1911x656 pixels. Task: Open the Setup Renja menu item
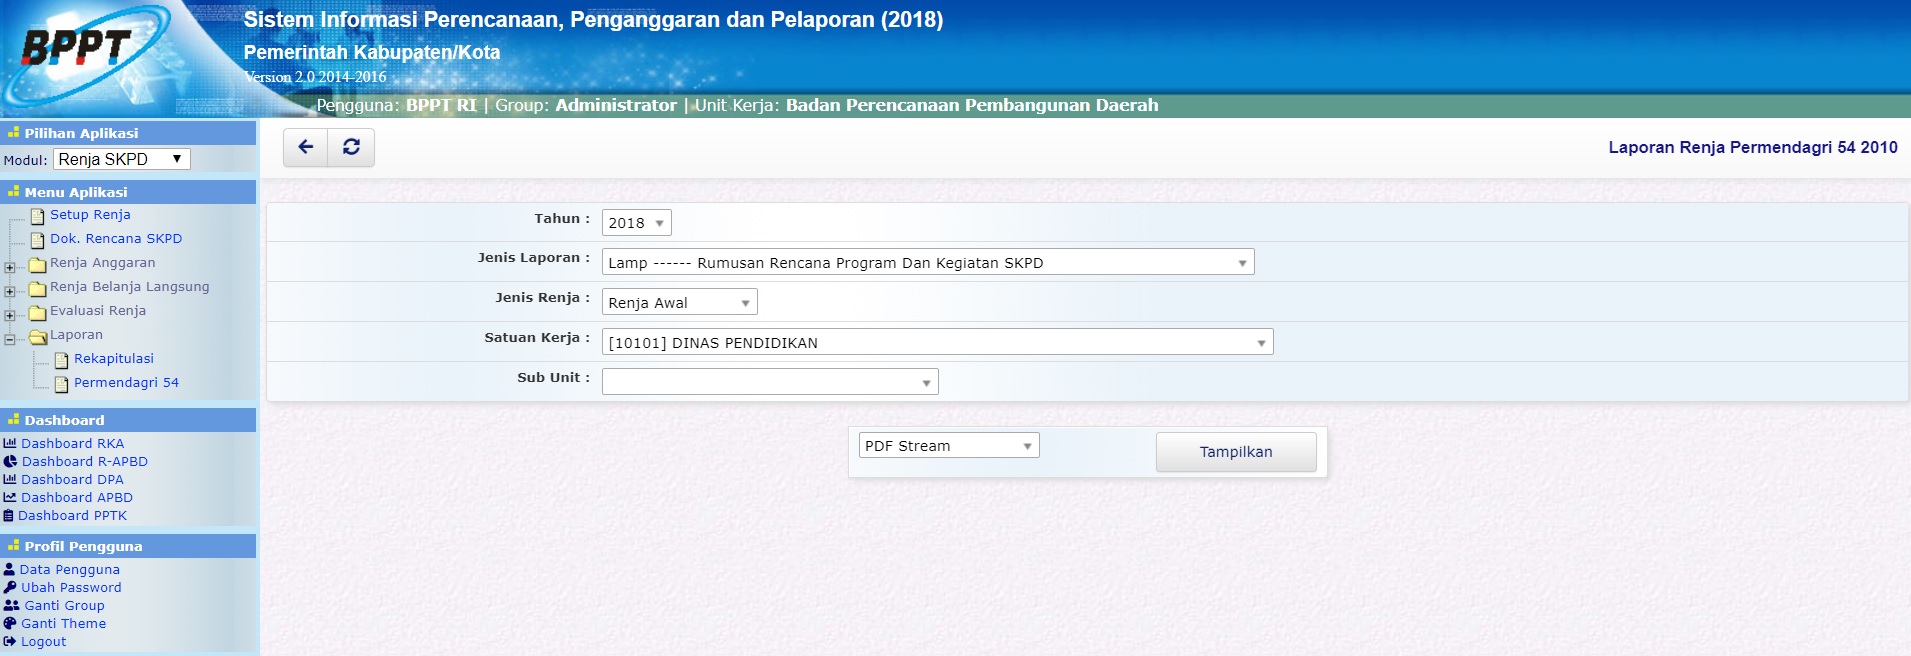(x=90, y=214)
